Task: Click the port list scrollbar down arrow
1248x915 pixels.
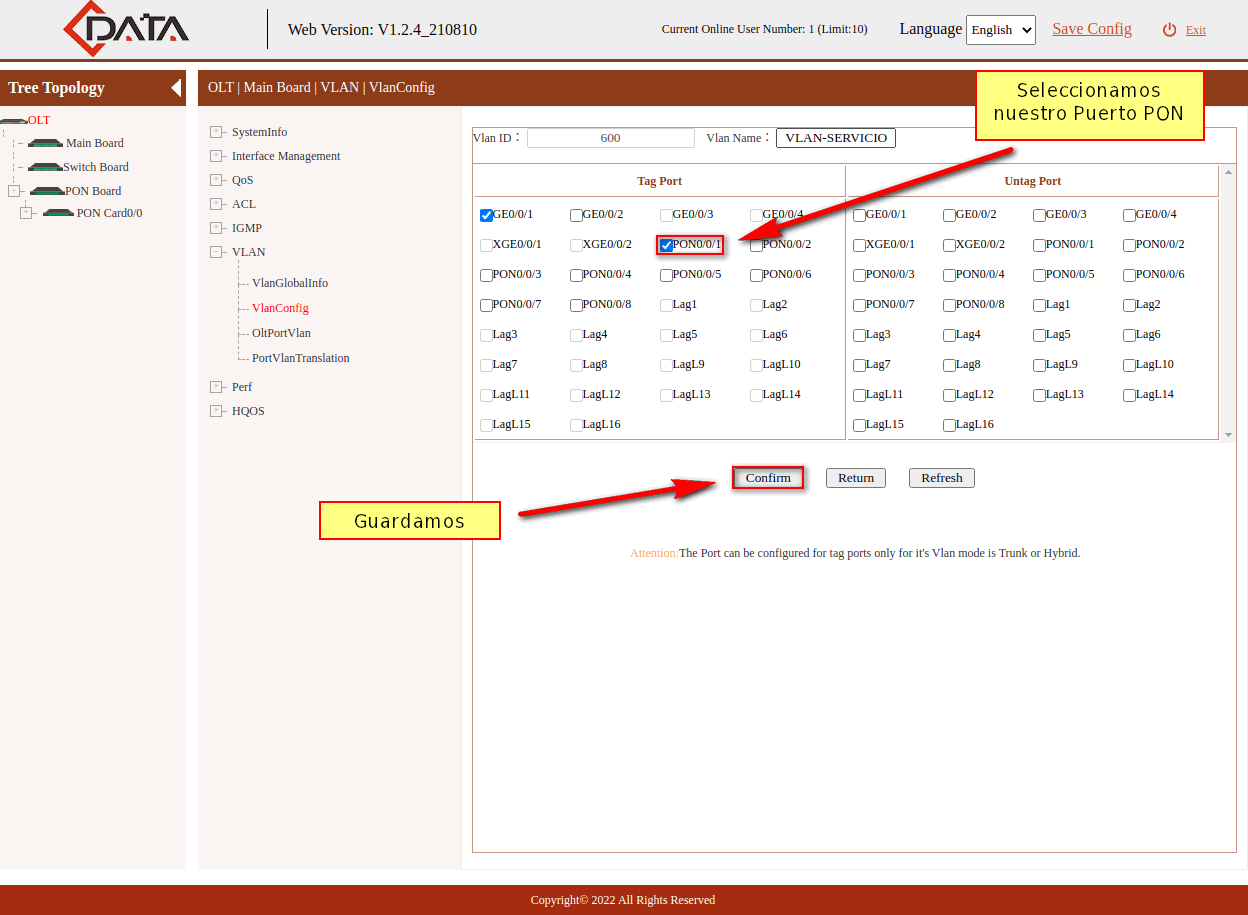Action: [x=1228, y=435]
